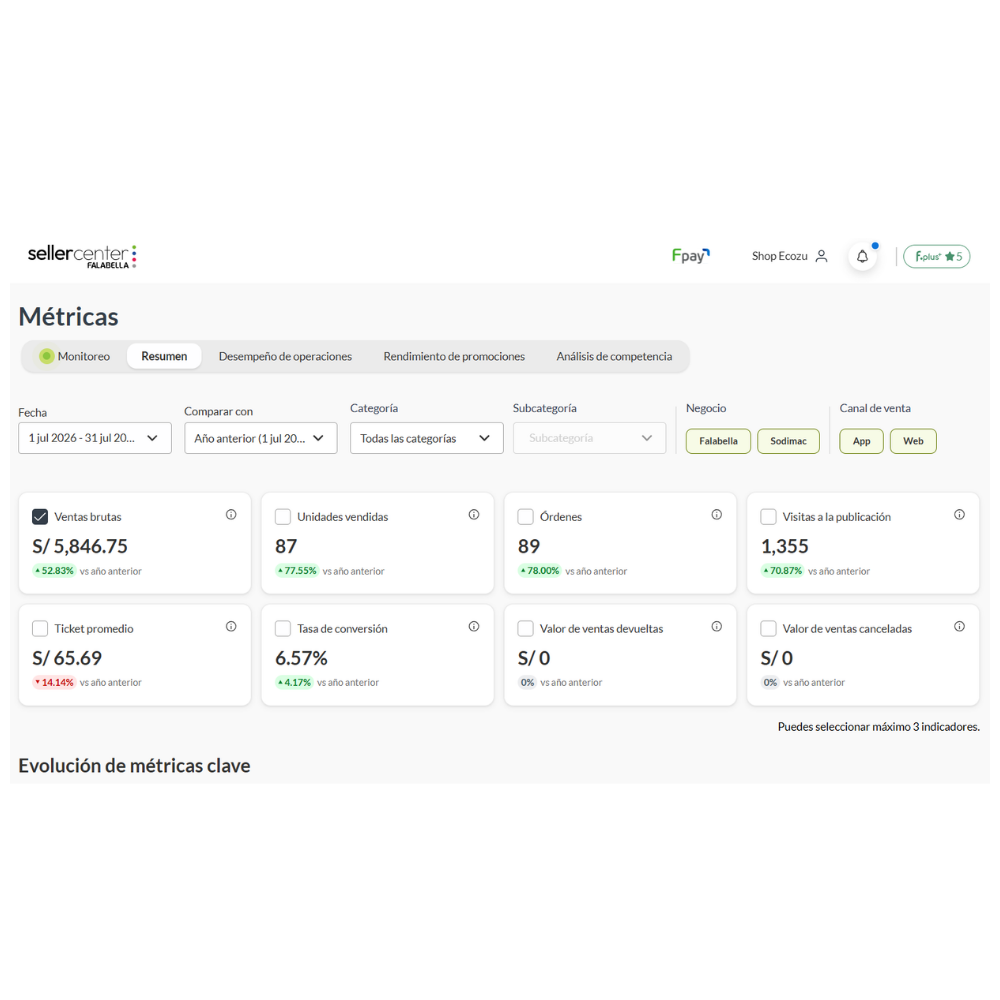The height and width of the screenshot is (1000, 1000).
Task: Click the Shop Ecozu account name
Action: click(x=779, y=256)
